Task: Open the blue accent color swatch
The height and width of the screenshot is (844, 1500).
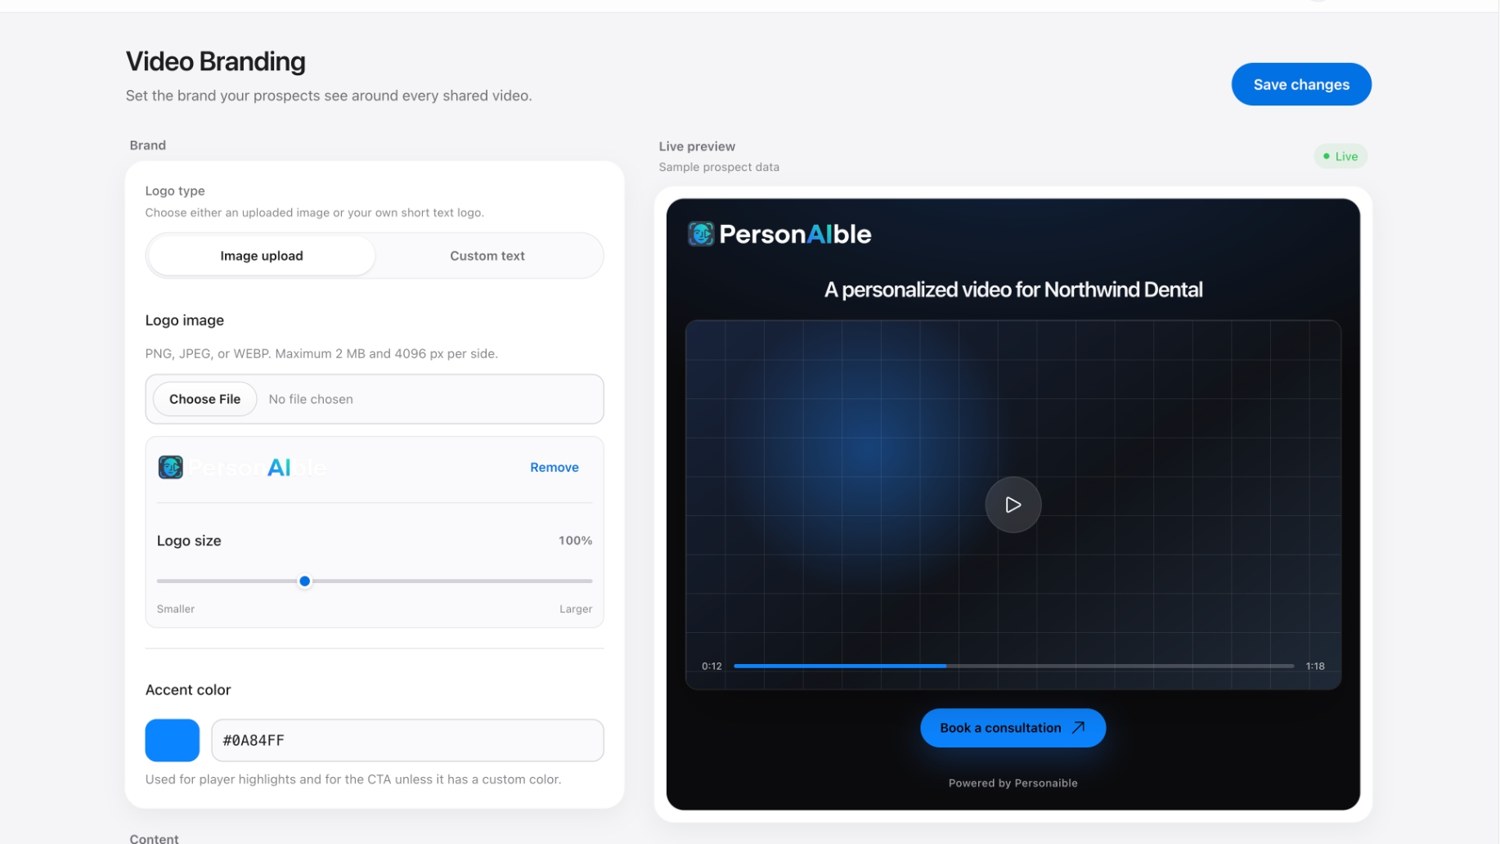Action: point(172,741)
